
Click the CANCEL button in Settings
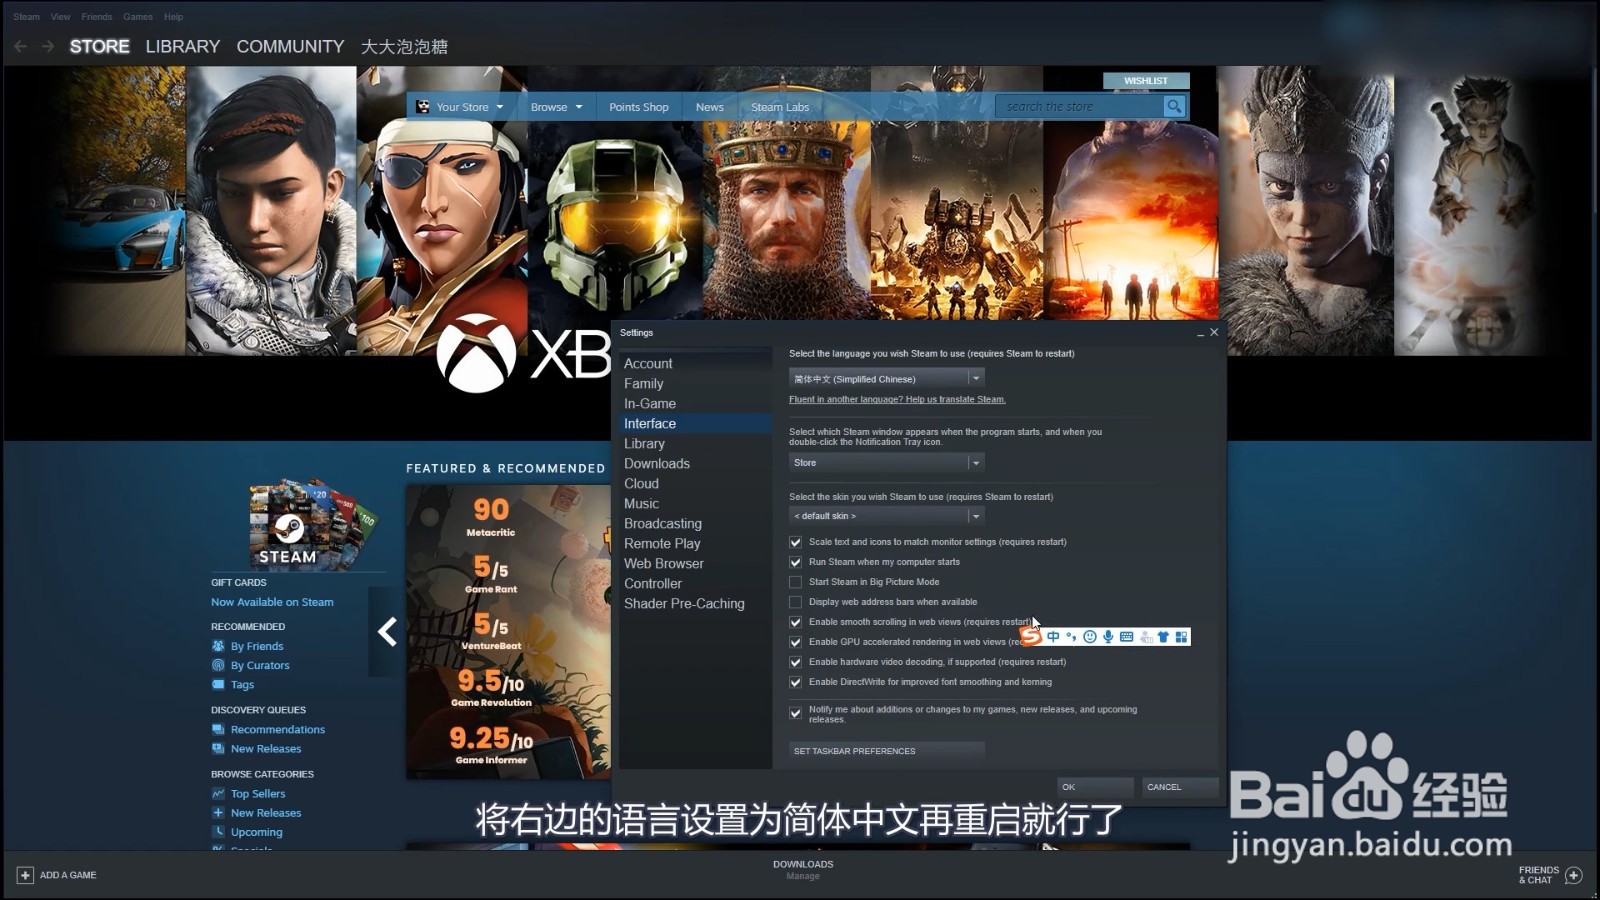(1180, 787)
